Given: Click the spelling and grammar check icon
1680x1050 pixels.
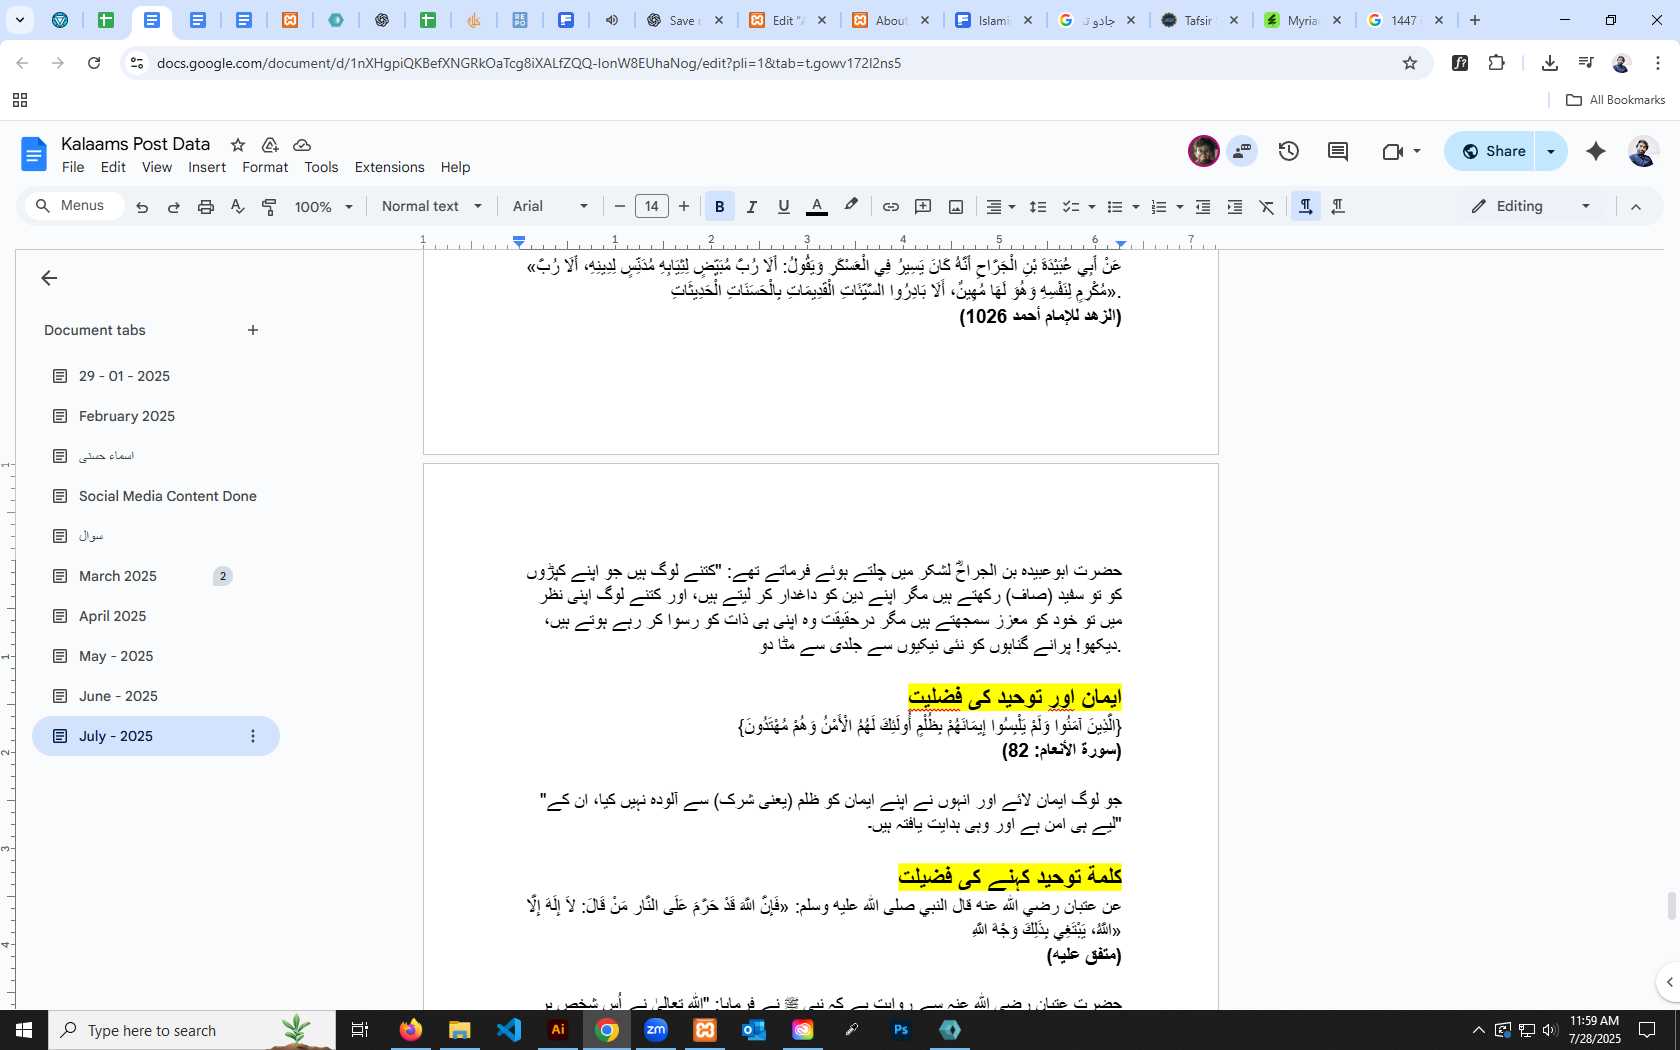Looking at the screenshot, I should point(237,207).
